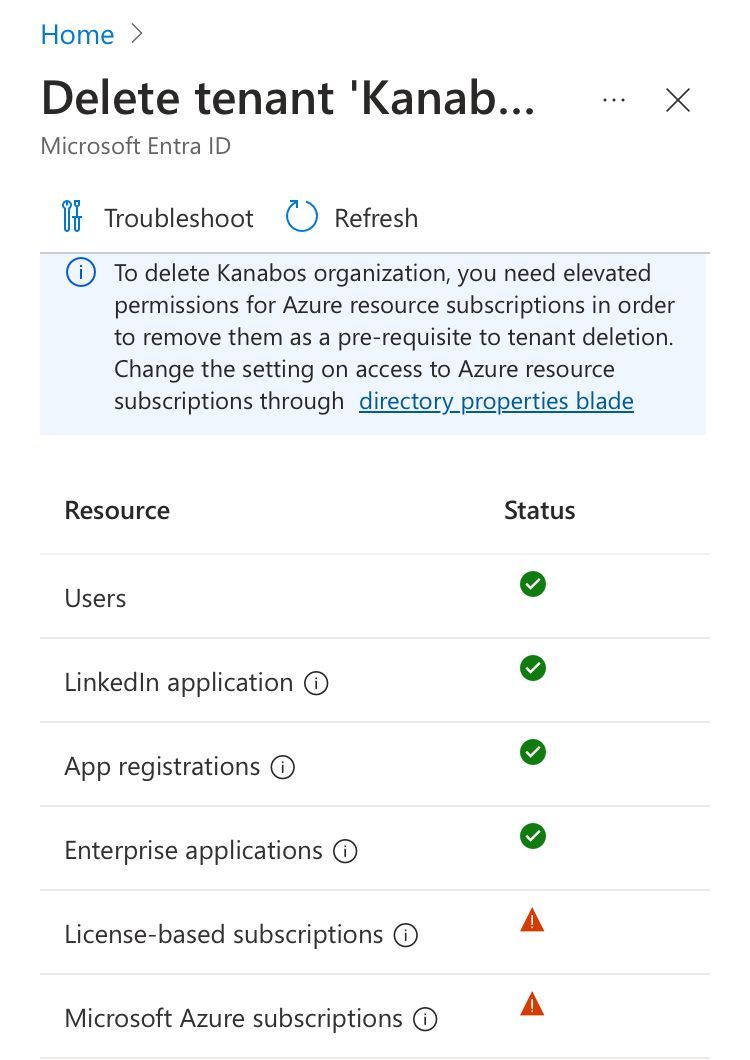Click the info icon beside Enterprise applications
This screenshot has width=750, height=1060.
pos(344,851)
